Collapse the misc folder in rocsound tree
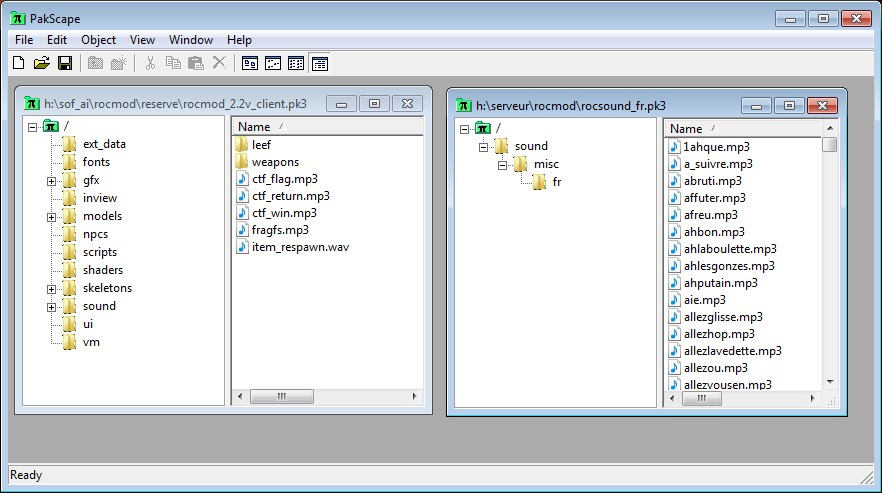This screenshot has width=882, height=493. tap(503, 164)
